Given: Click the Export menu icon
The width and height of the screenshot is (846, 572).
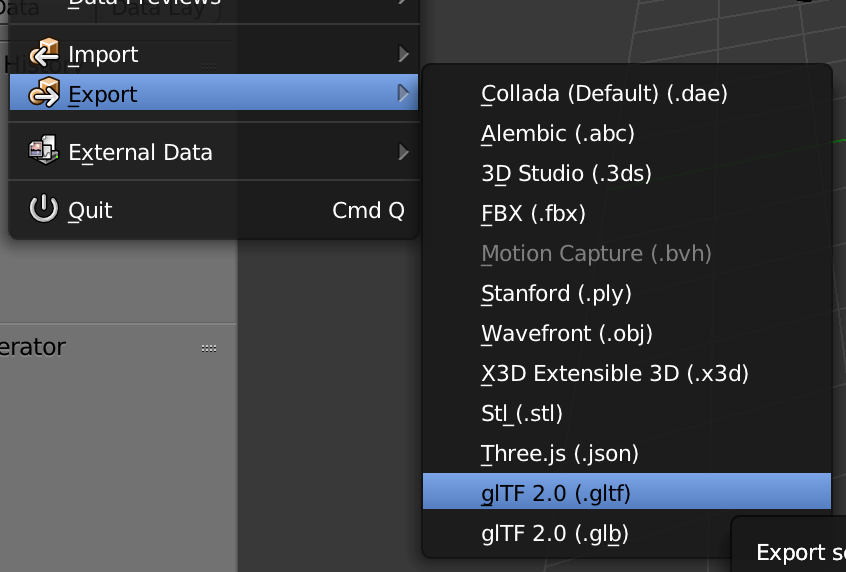Looking at the screenshot, I should (x=45, y=94).
